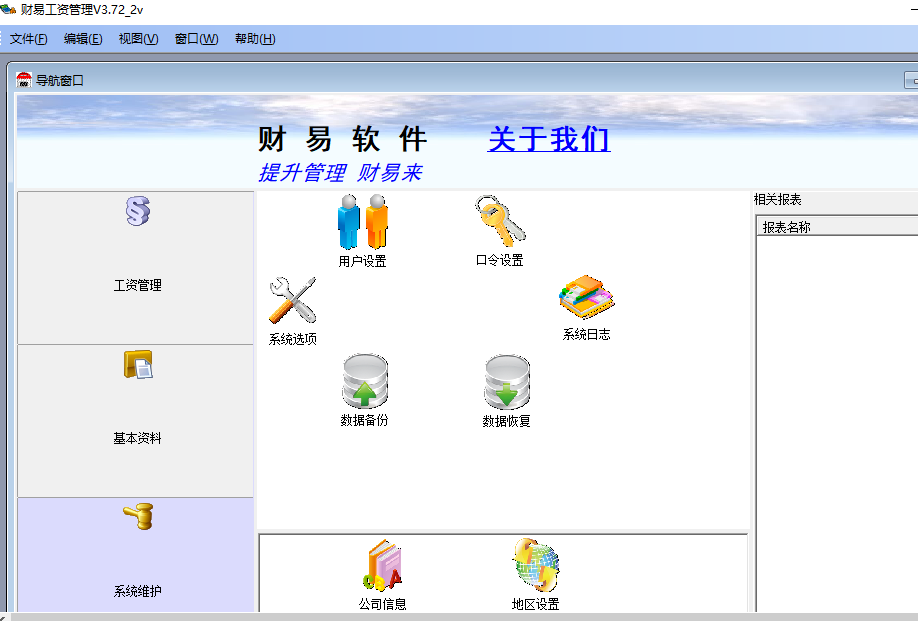Switch to 基本资料 sidebar section

tap(136, 421)
